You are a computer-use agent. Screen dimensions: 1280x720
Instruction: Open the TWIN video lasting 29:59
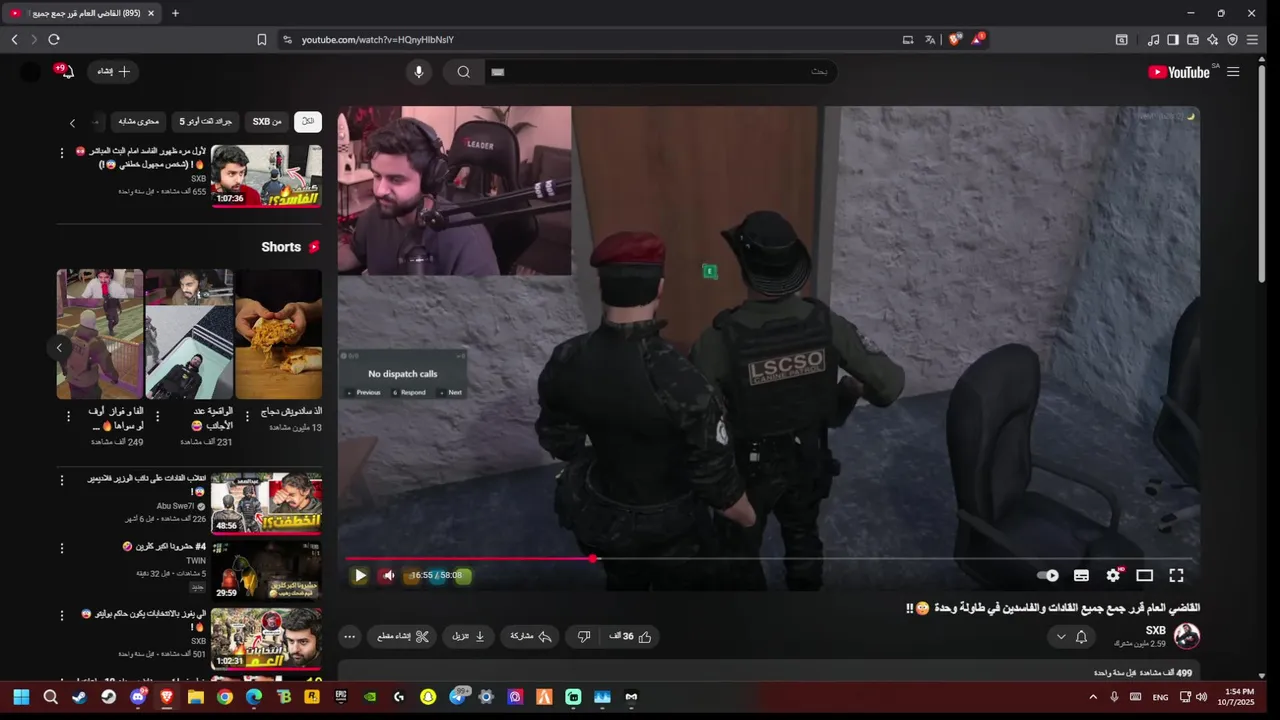pyautogui.click(x=266, y=570)
